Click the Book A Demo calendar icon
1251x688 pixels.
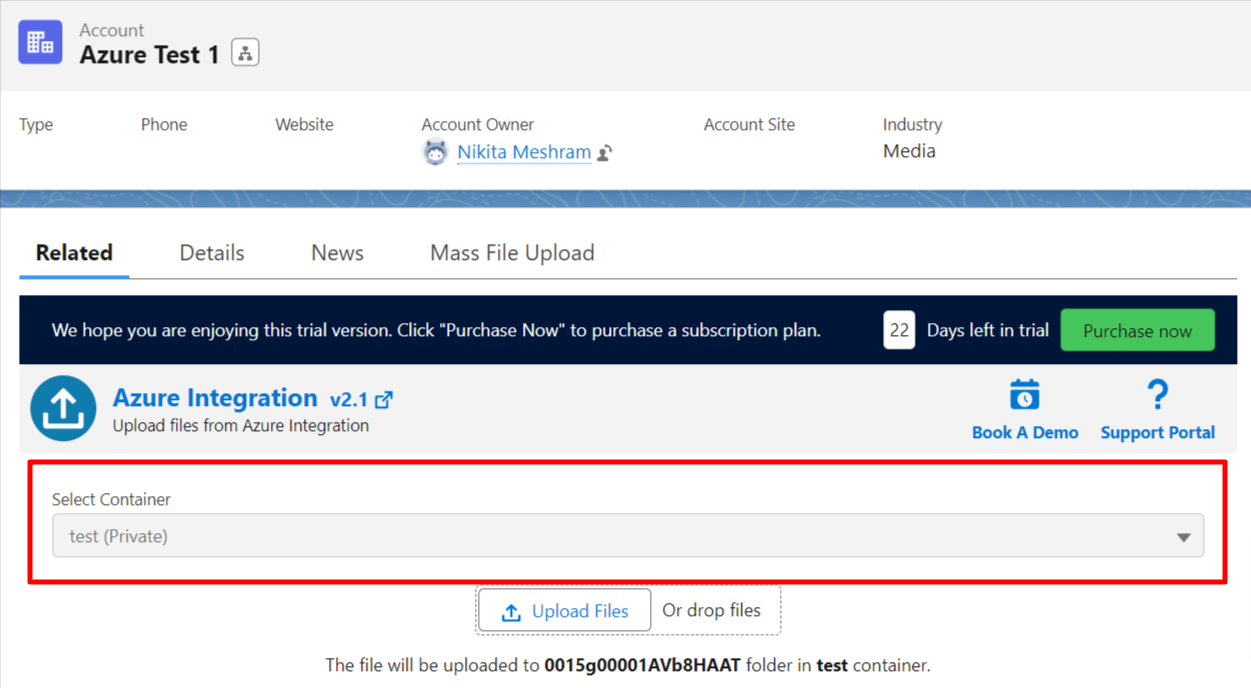tap(1024, 394)
